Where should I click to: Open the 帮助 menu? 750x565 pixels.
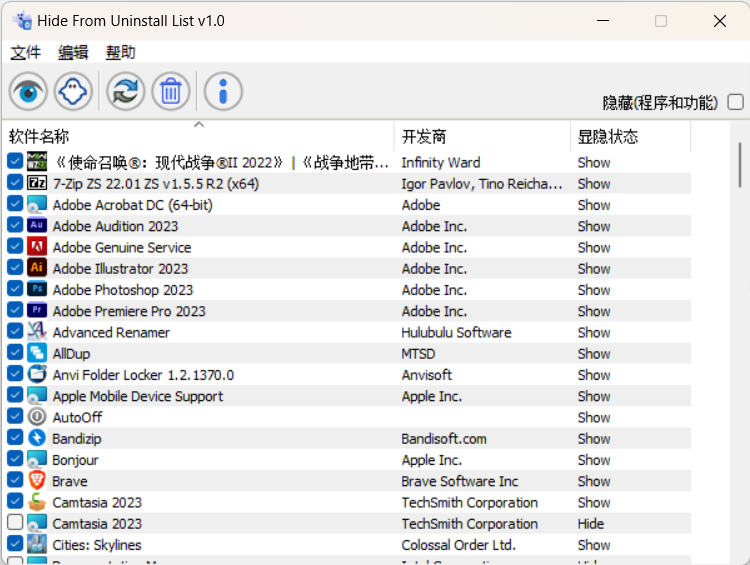tap(121, 52)
